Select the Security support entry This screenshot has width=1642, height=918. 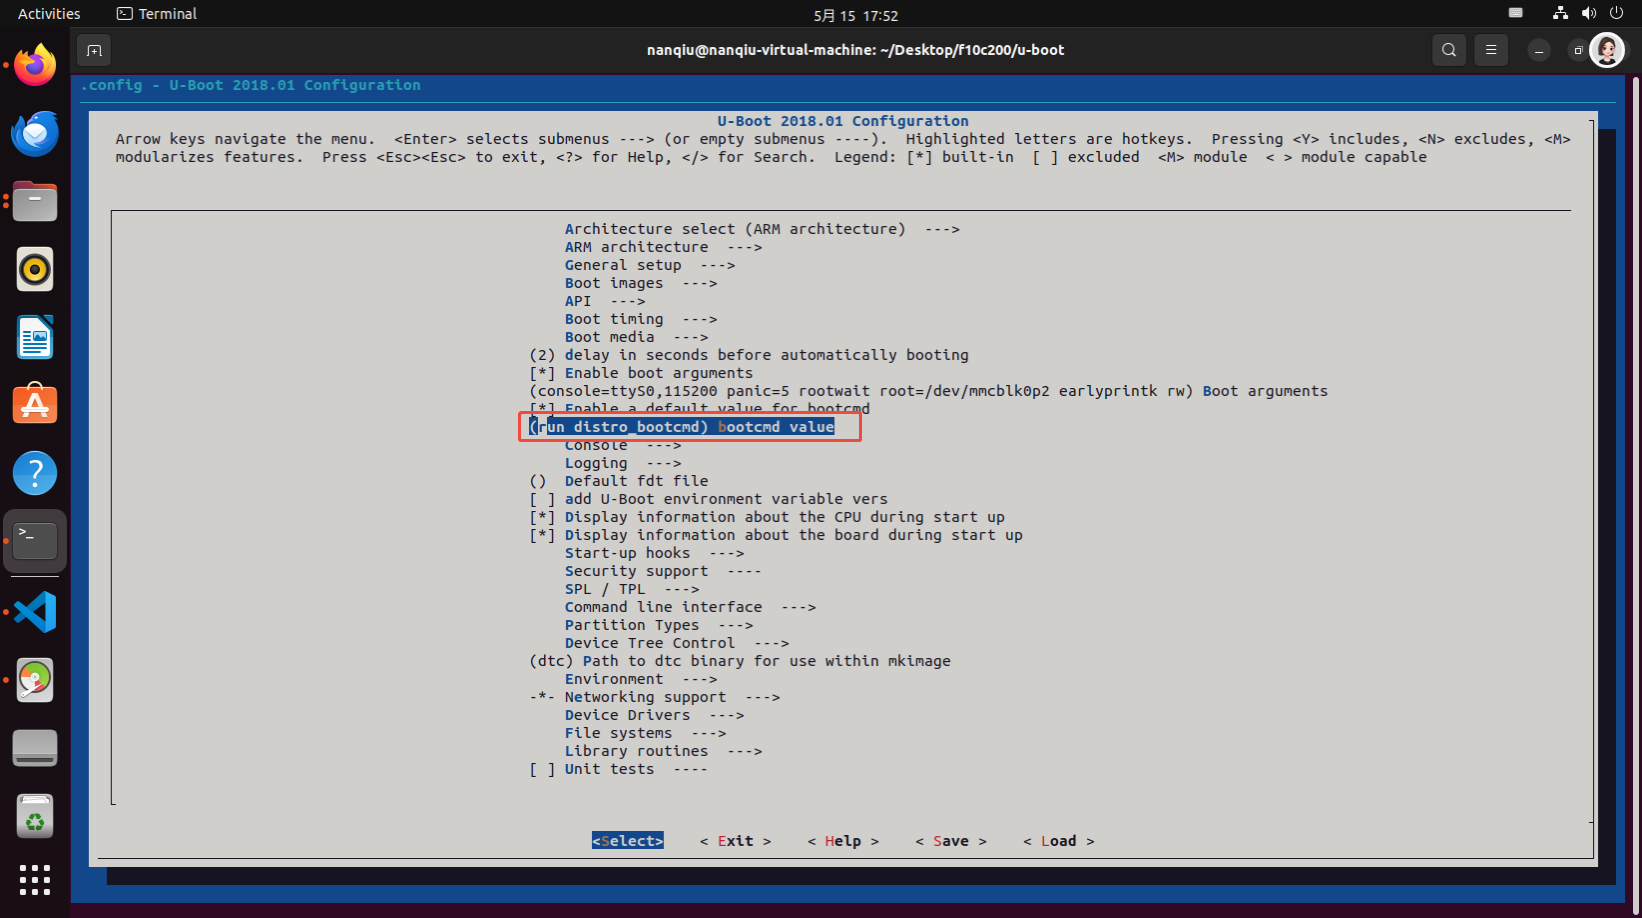[x=663, y=571]
